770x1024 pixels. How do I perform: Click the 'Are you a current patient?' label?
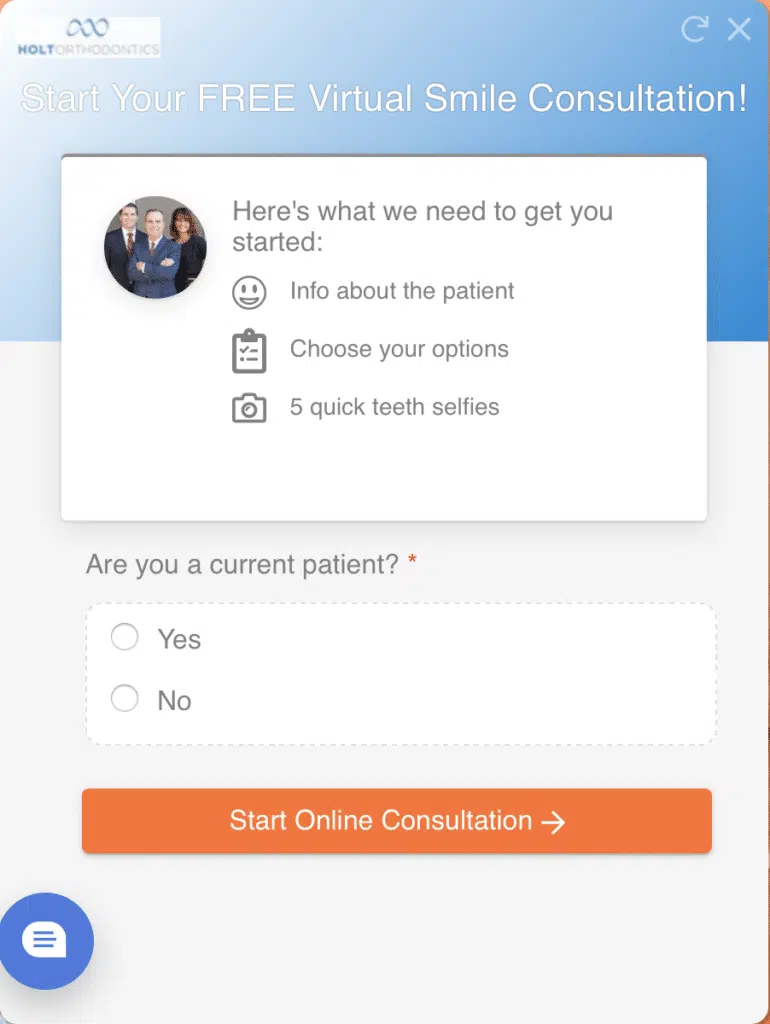click(242, 565)
